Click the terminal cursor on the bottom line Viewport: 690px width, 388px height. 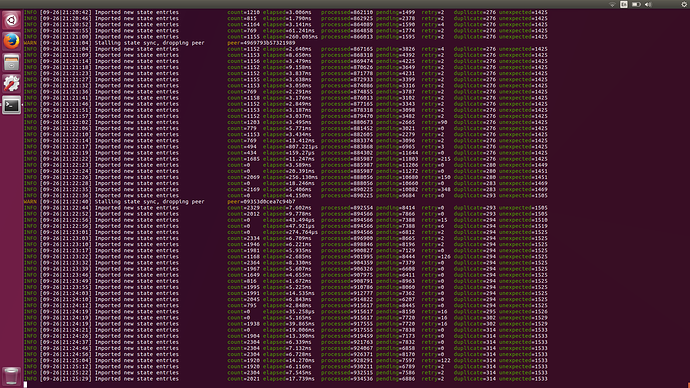[26, 384]
